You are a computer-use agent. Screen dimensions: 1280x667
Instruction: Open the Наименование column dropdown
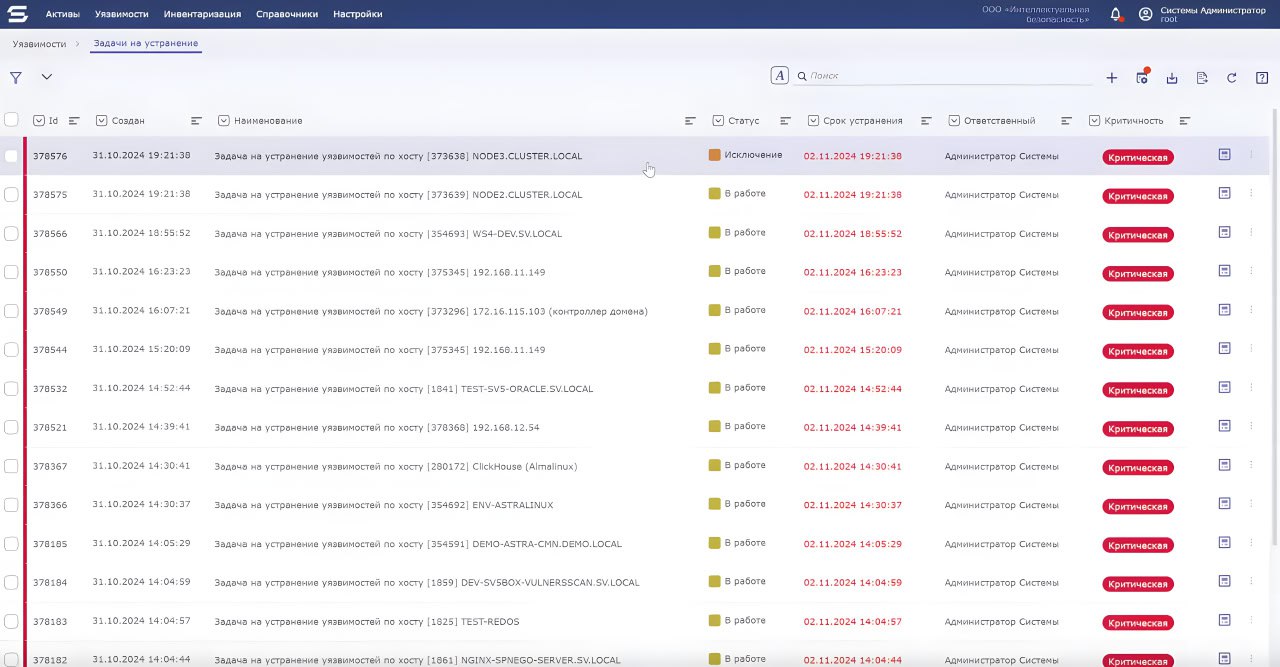tap(223, 121)
